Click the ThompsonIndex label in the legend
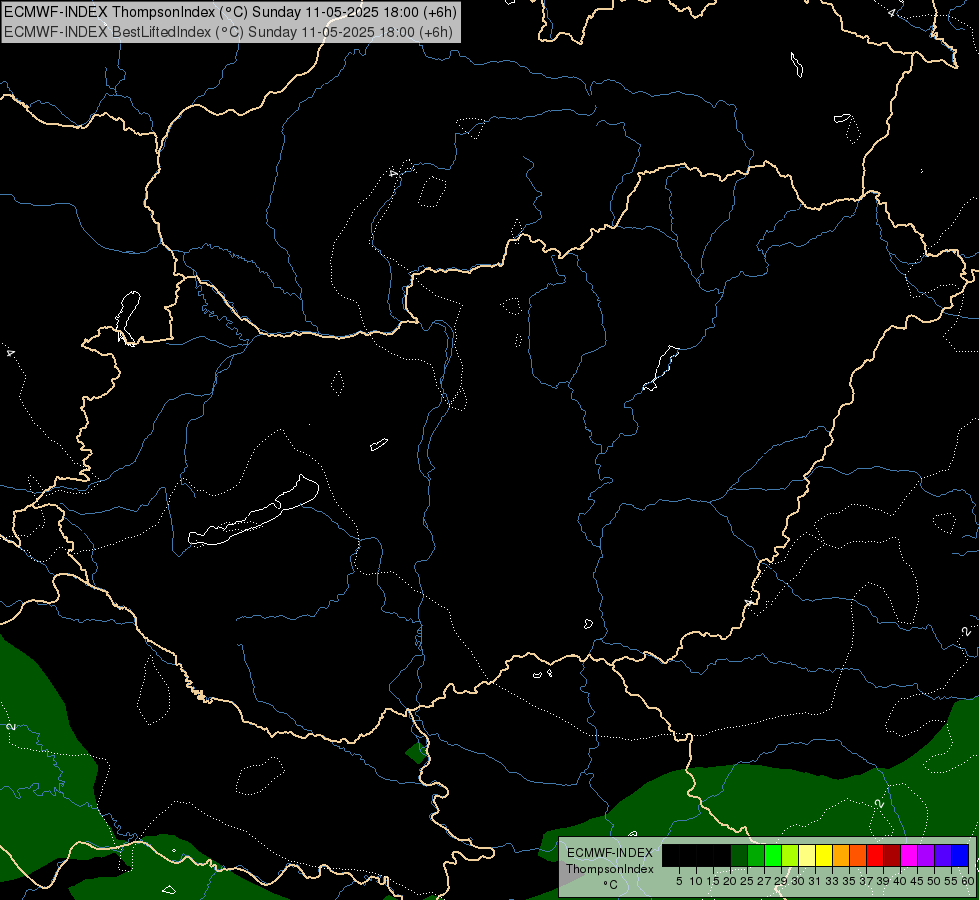Image resolution: width=979 pixels, height=900 pixels. [609, 869]
